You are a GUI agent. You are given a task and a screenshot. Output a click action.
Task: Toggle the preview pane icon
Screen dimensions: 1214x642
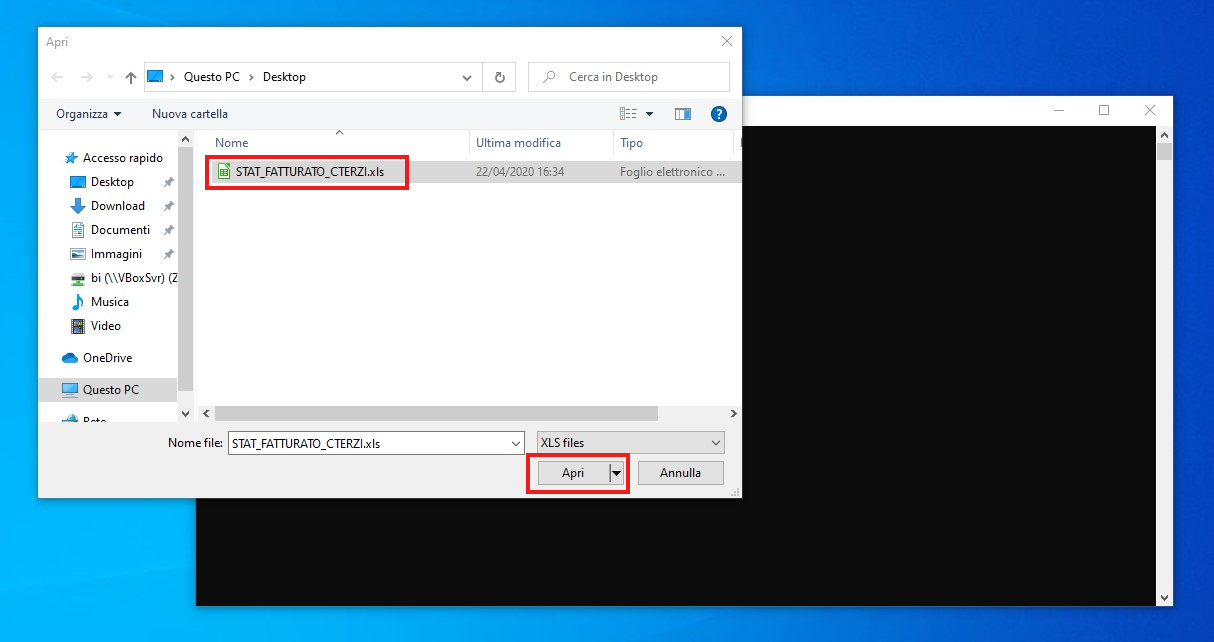[x=683, y=114]
